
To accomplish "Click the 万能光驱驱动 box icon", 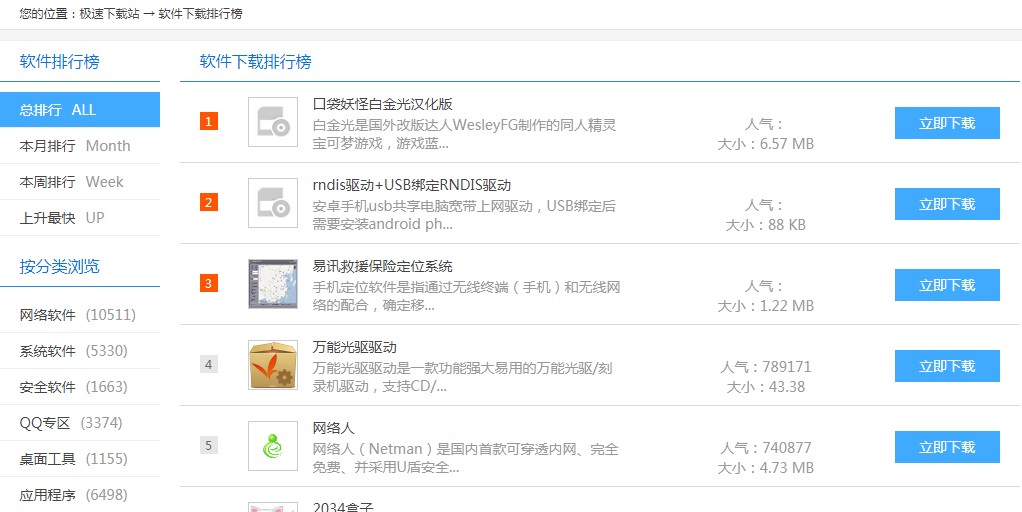I will click(272, 365).
